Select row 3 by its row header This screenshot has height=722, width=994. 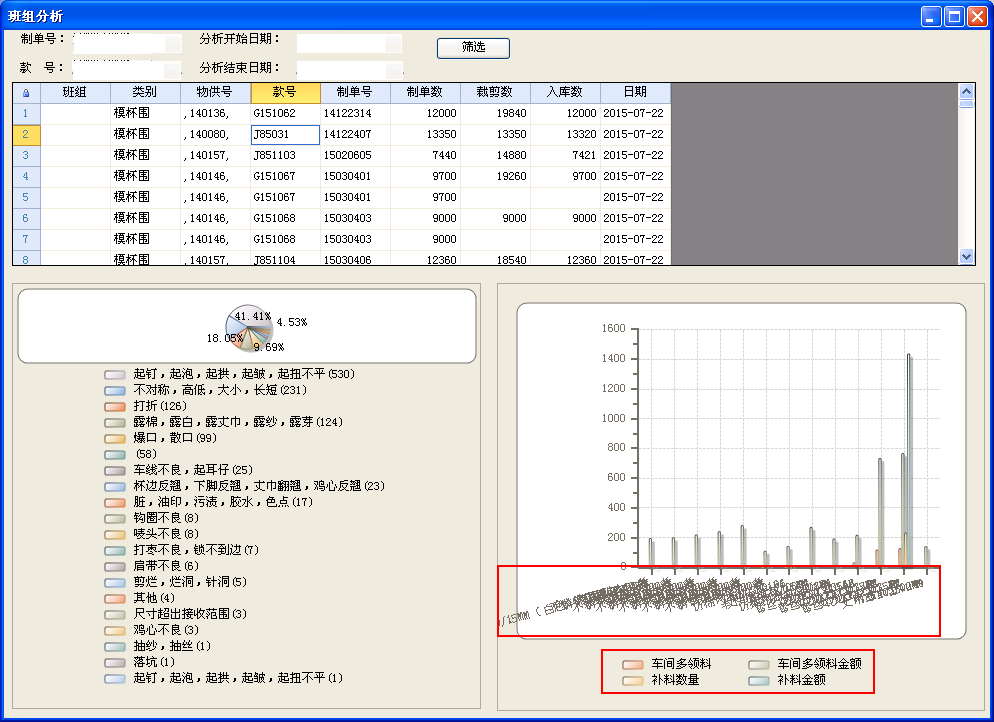click(26, 155)
